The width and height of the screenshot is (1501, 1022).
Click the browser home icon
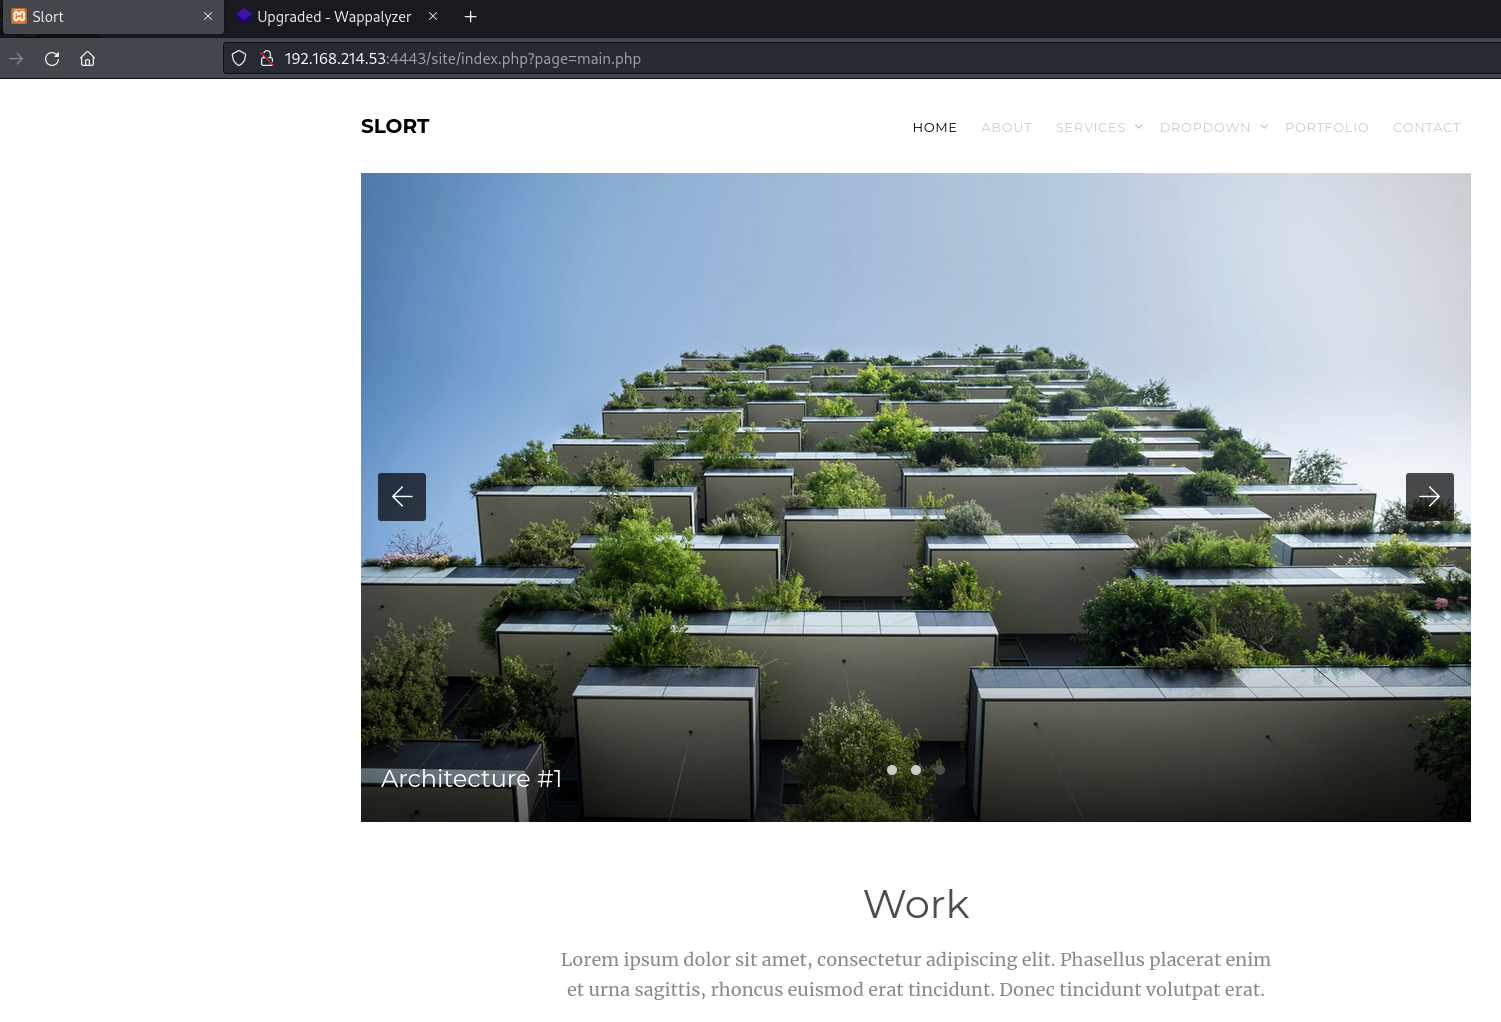coord(88,59)
